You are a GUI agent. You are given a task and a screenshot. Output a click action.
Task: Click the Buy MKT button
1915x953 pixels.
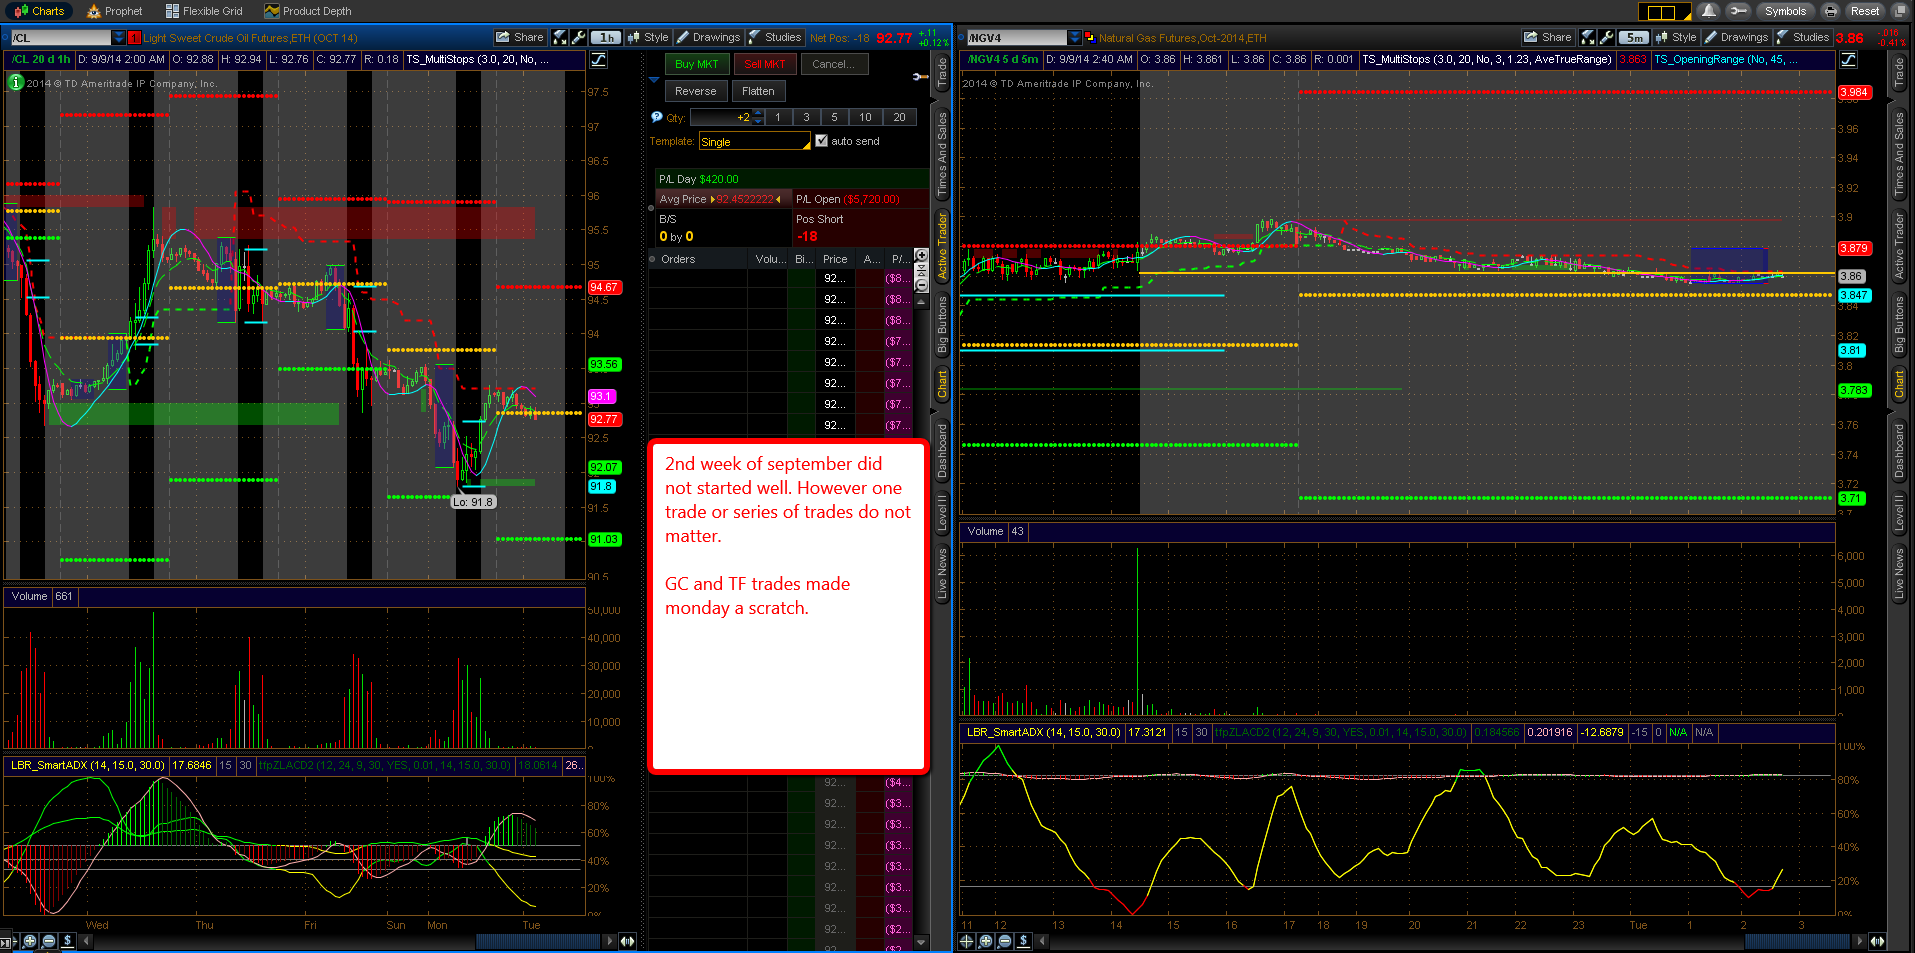pos(696,64)
